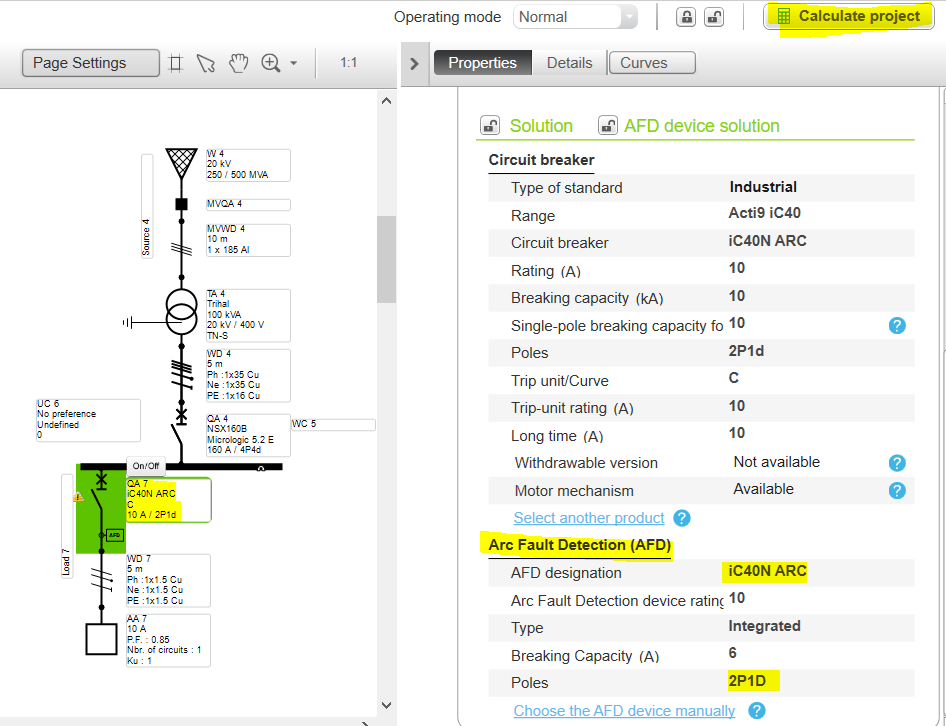Click the Range value Acti9 iC40

pyautogui.click(x=764, y=213)
